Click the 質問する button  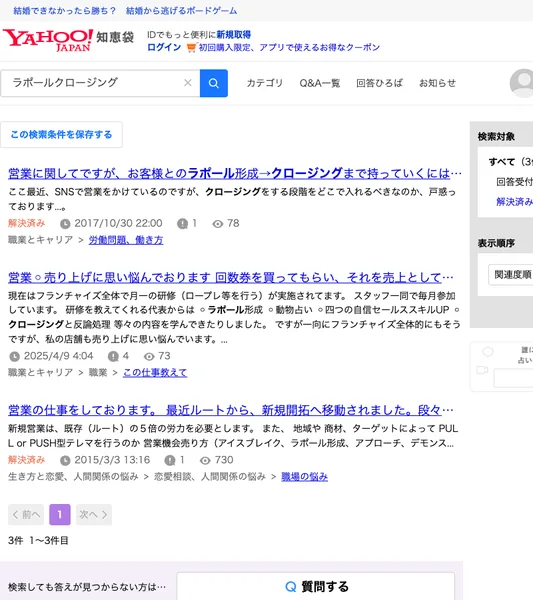tap(316, 586)
